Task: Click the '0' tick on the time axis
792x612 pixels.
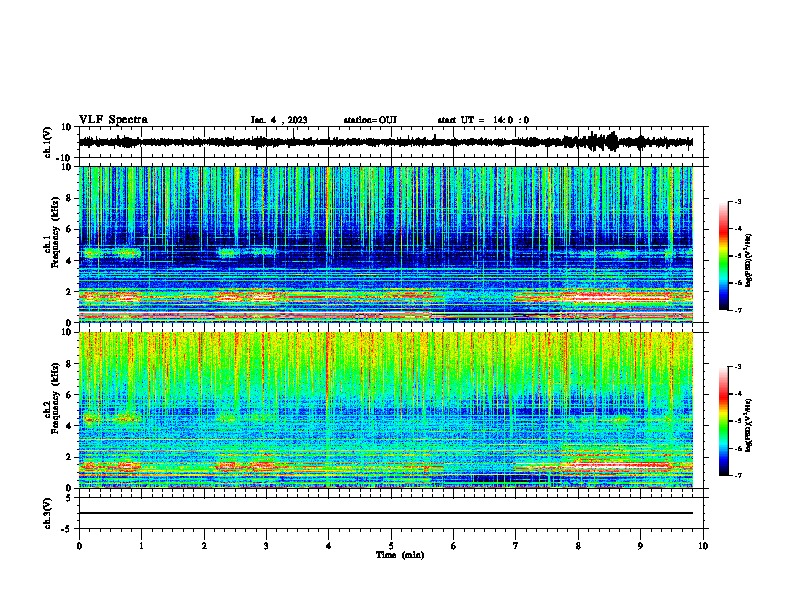Action: (x=79, y=546)
